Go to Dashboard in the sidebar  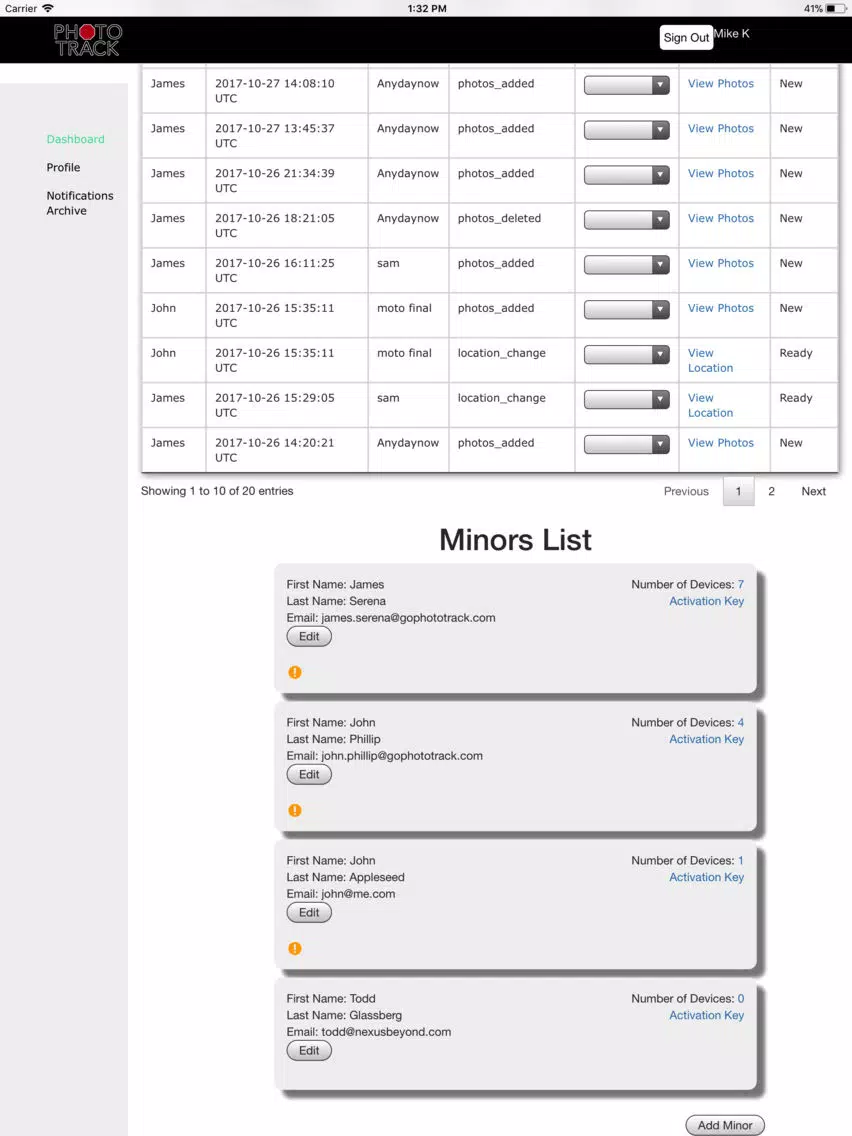(75, 139)
